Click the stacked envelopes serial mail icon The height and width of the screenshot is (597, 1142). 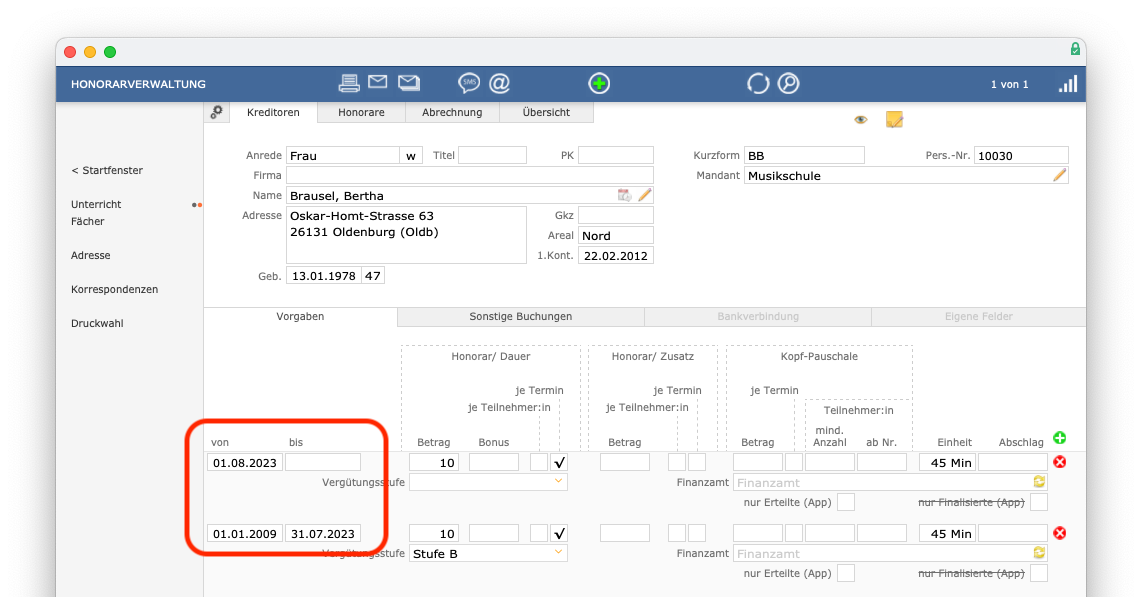coord(409,83)
